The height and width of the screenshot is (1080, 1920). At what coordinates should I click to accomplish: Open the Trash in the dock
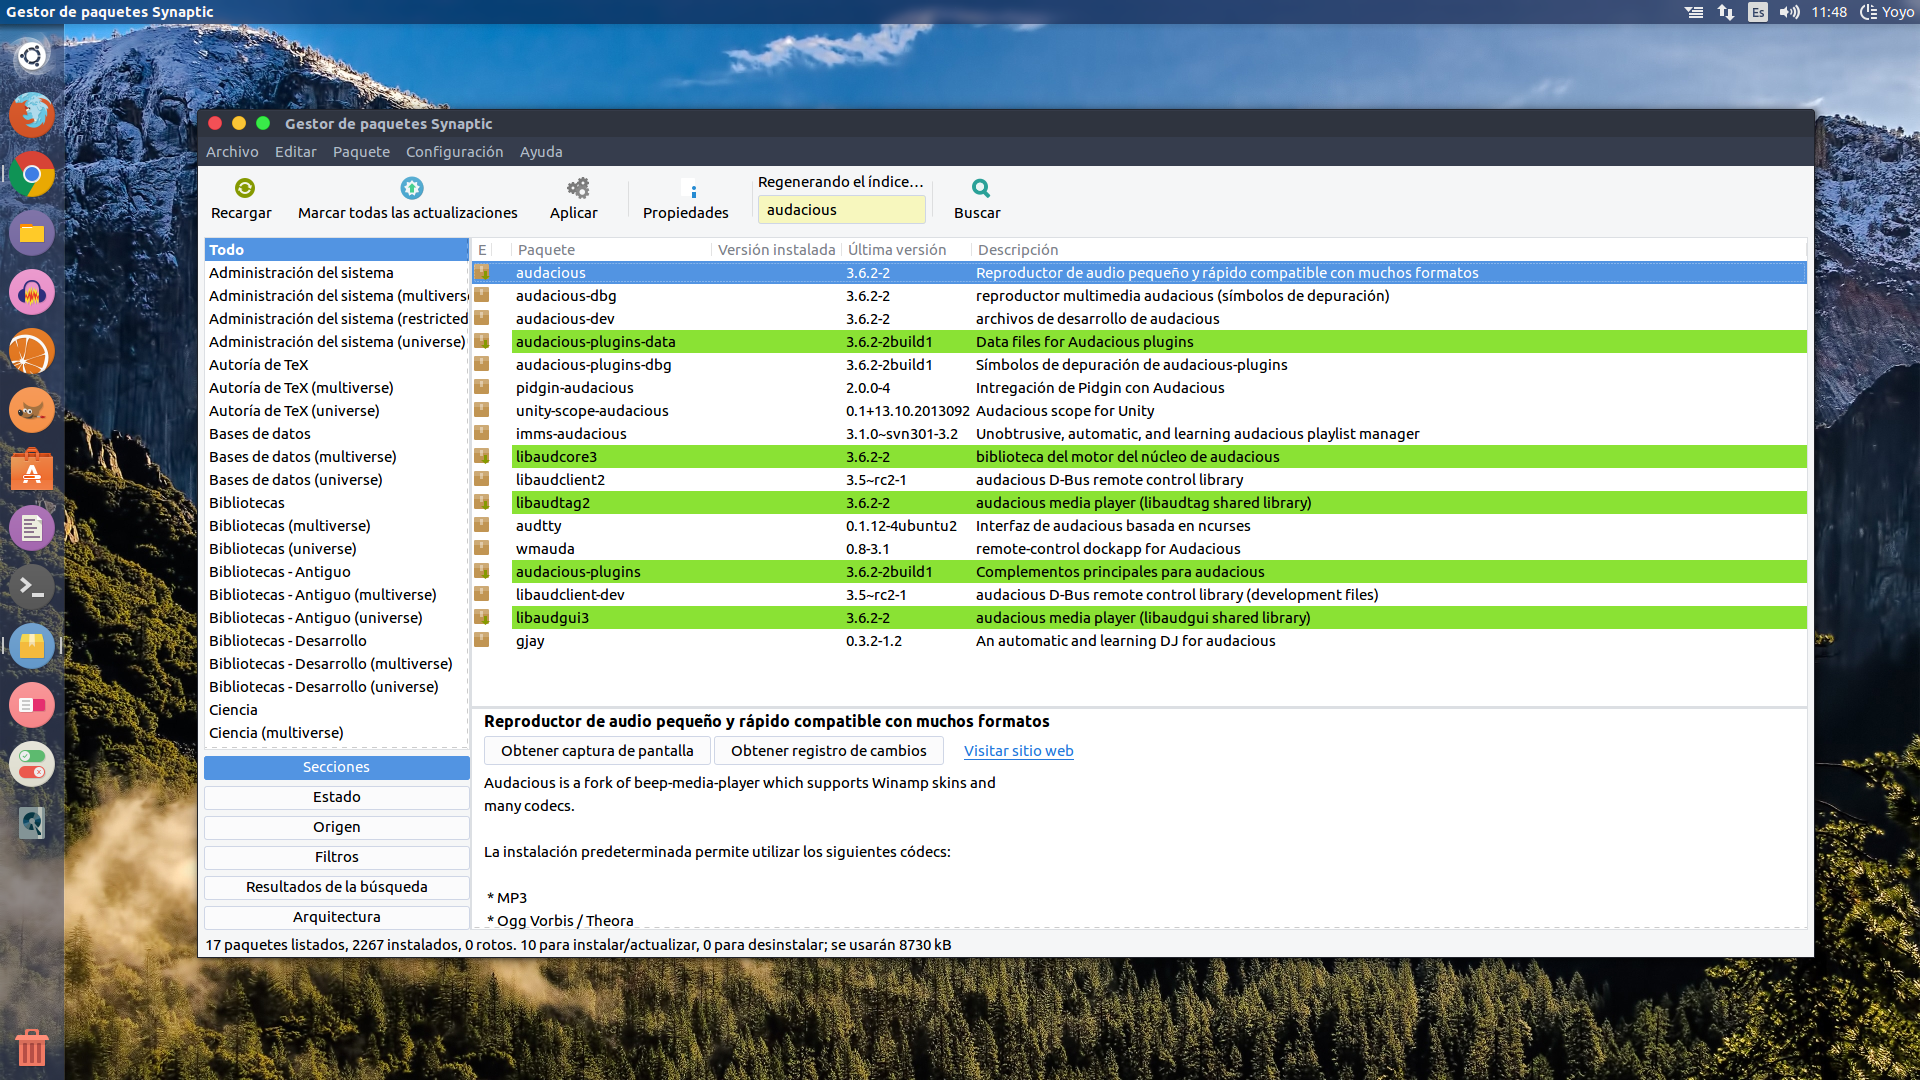point(32,1047)
